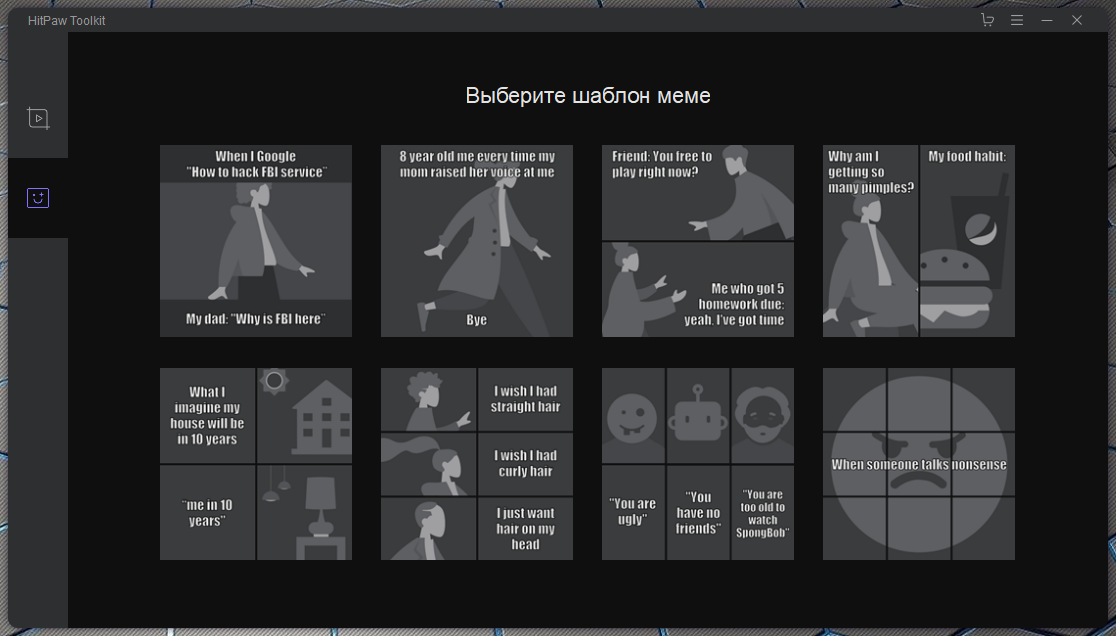Minimize the HitPaw Toolkit window
This screenshot has width=1116, height=636.
point(1047,20)
